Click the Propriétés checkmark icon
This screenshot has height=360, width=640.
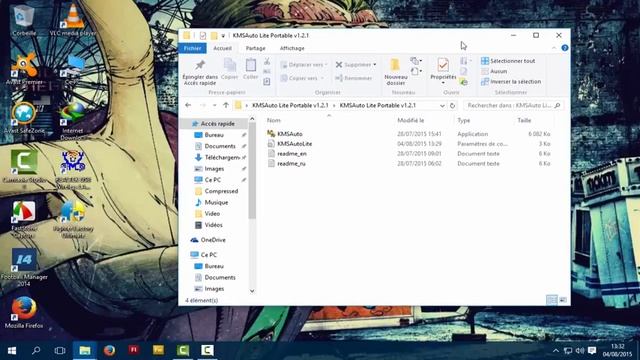[443, 64]
